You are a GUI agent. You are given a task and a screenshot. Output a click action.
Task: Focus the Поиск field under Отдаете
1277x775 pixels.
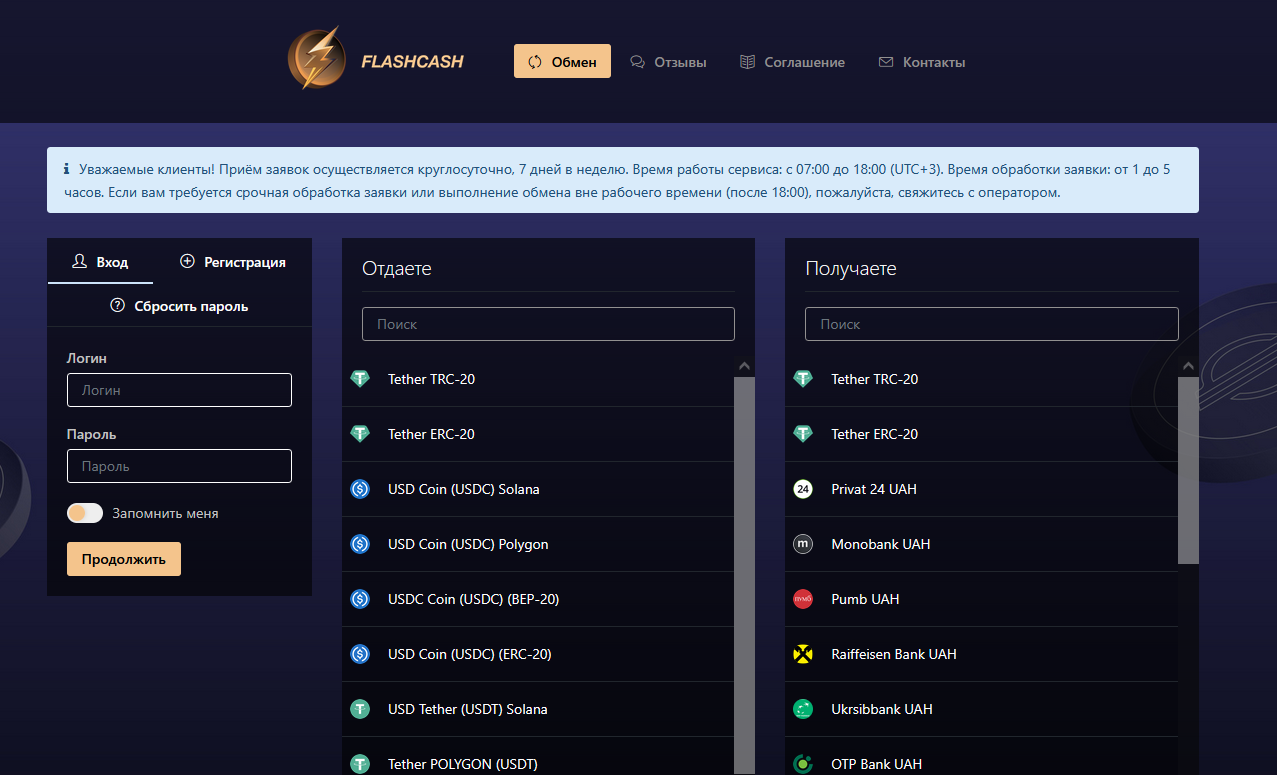[548, 324]
